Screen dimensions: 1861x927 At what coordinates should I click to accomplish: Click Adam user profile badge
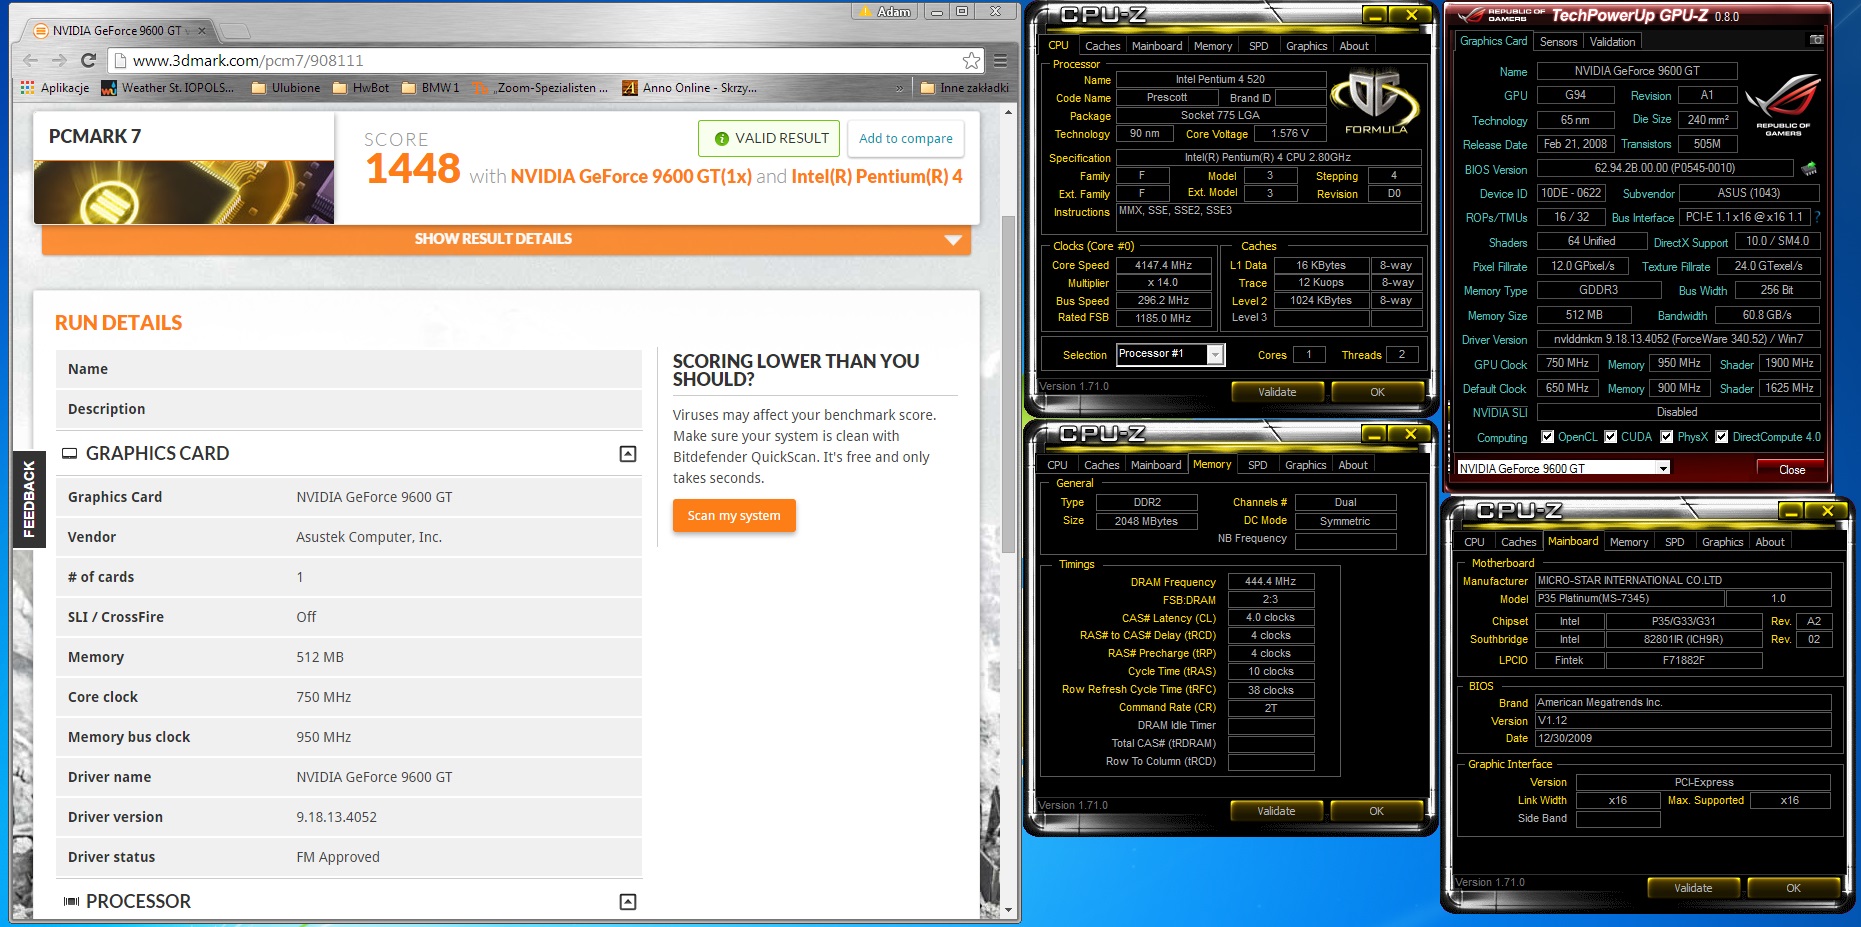(884, 11)
